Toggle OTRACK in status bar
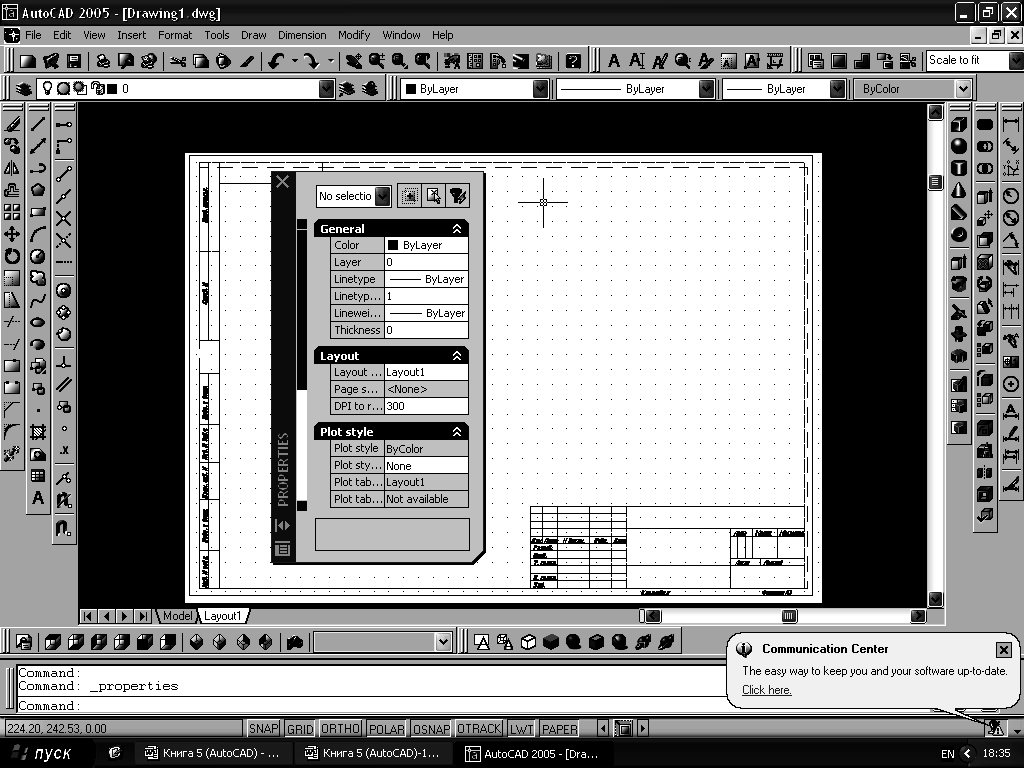Screen dimensions: 1024x768 click(479, 728)
